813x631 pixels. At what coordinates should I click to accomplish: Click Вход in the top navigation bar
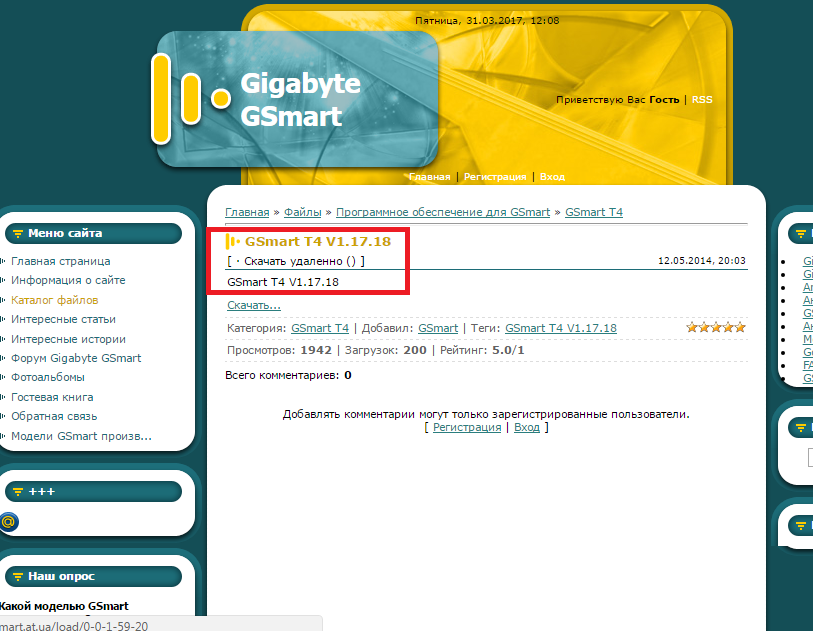pyautogui.click(x=552, y=177)
